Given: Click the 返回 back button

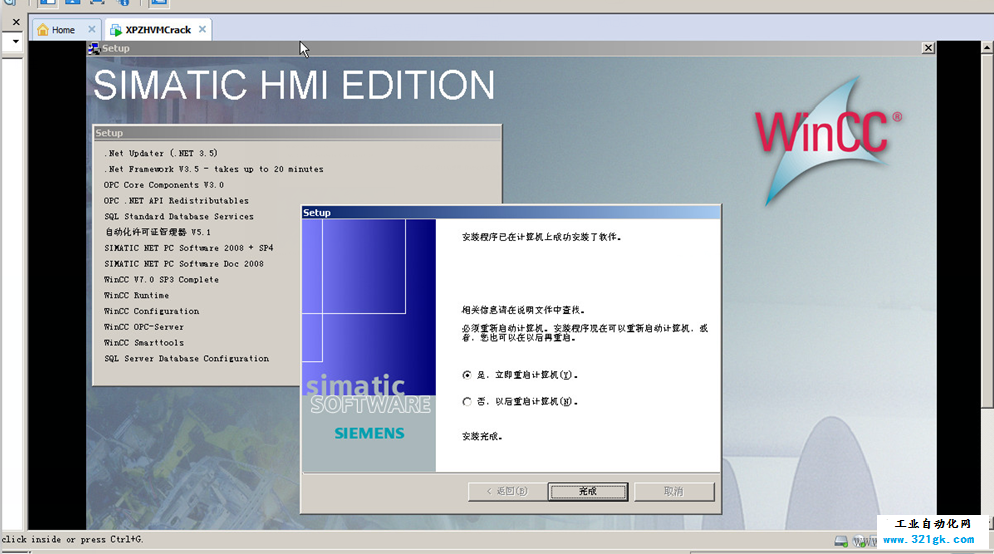Looking at the screenshot, I should [x=507, y=491].
